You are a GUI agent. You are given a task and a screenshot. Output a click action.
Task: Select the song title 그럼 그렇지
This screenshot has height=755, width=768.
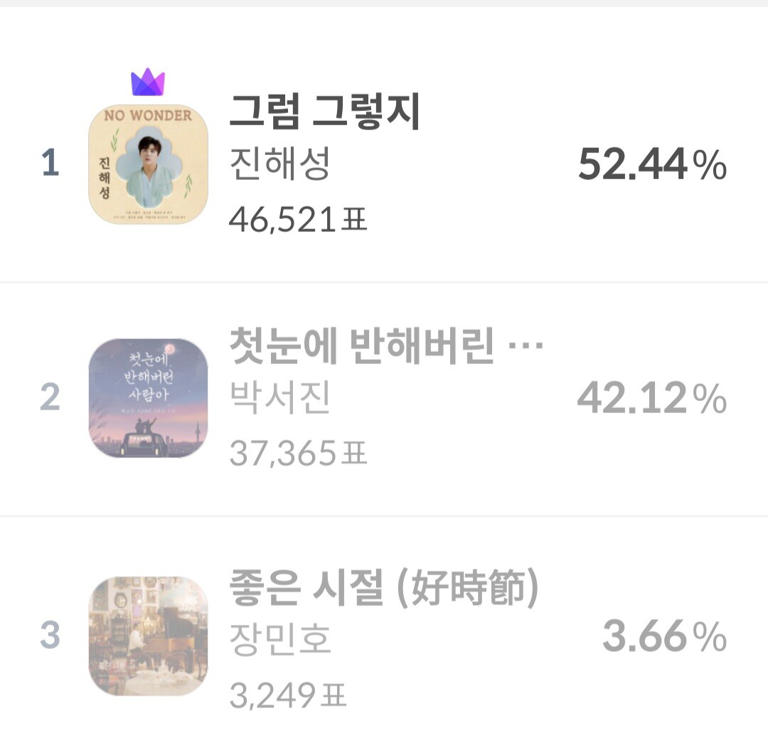tap(325, 112)
